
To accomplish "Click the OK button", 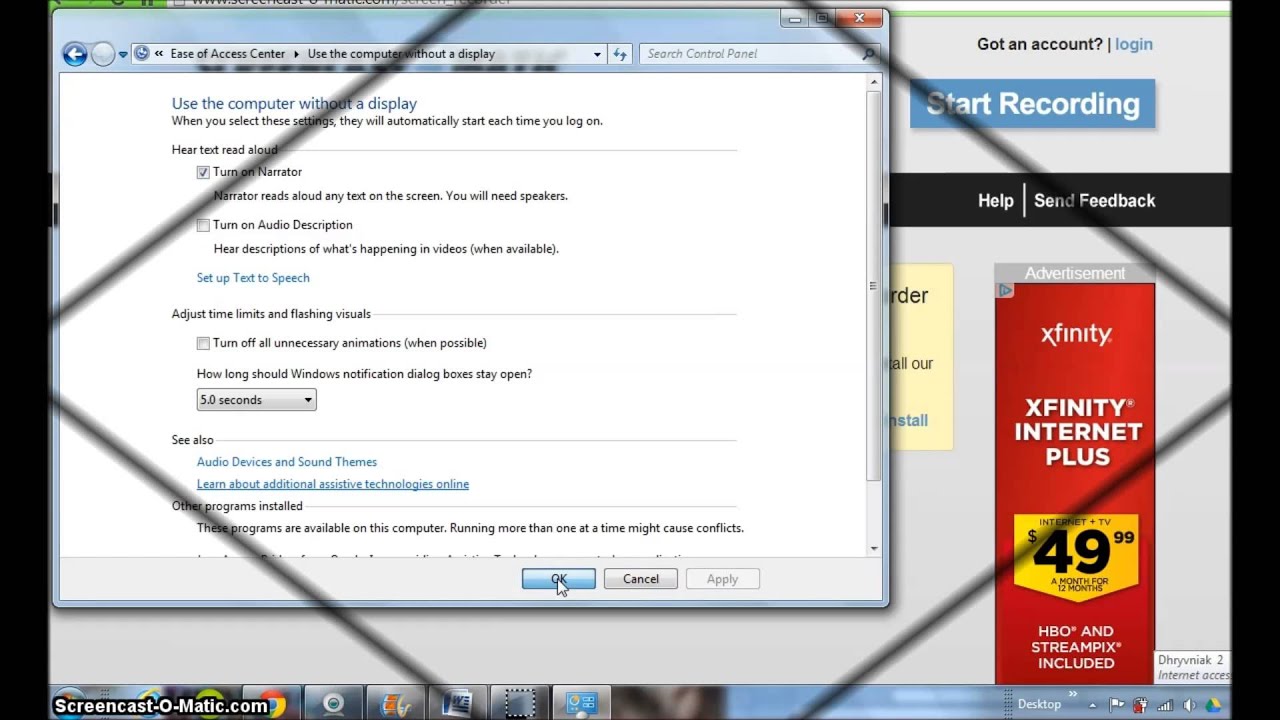I will (x=558, y=579).
